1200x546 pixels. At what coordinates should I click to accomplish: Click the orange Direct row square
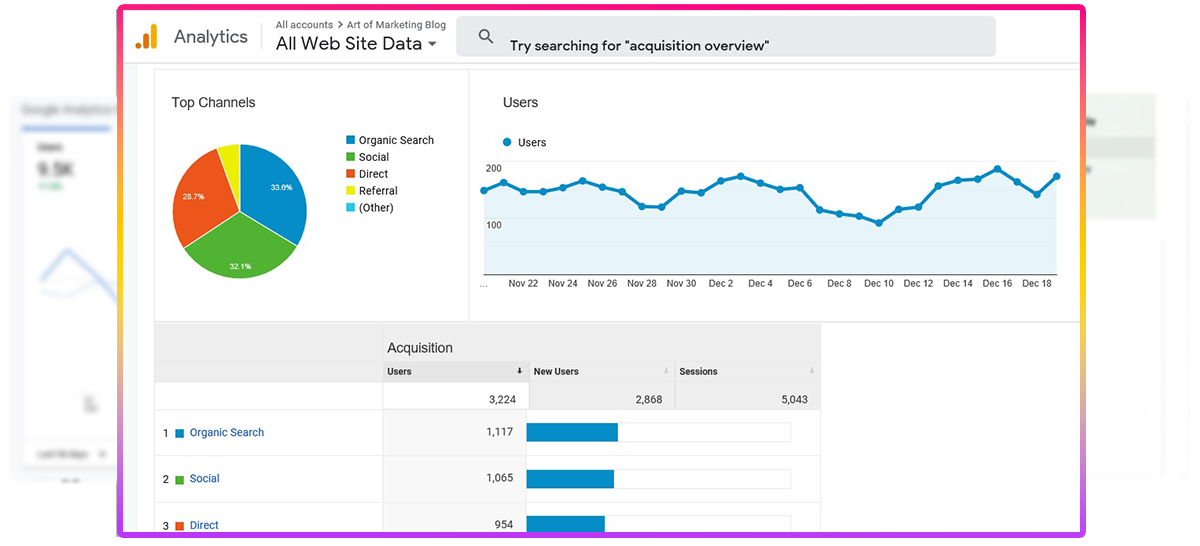tap(180, 525)
